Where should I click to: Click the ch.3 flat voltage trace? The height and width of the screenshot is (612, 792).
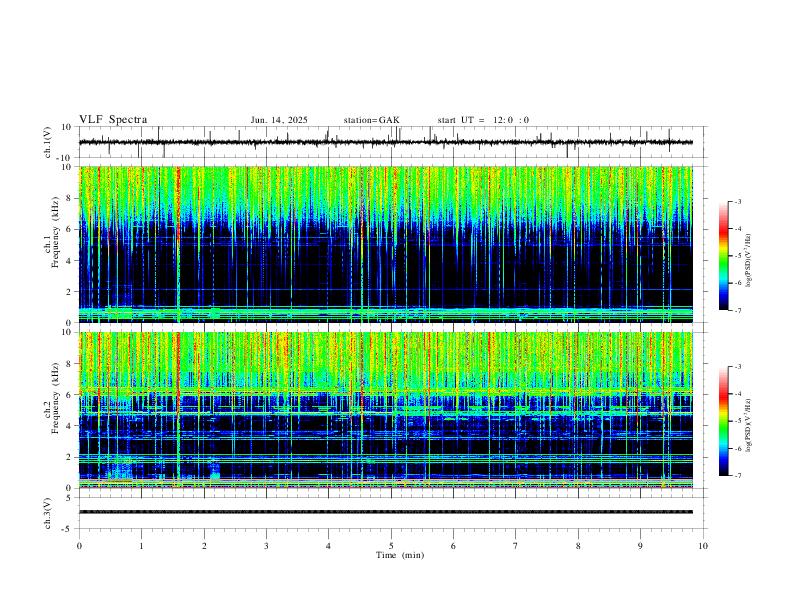pos(386,512)
